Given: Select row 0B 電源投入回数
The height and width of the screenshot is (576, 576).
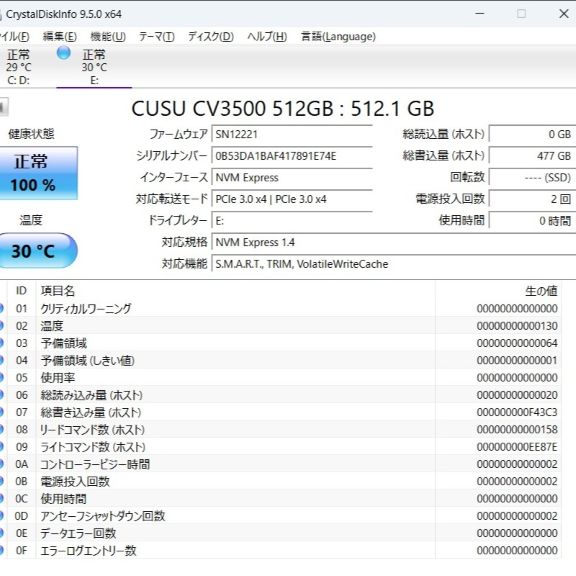Looking at the screenshot, I should click(281, 481).
